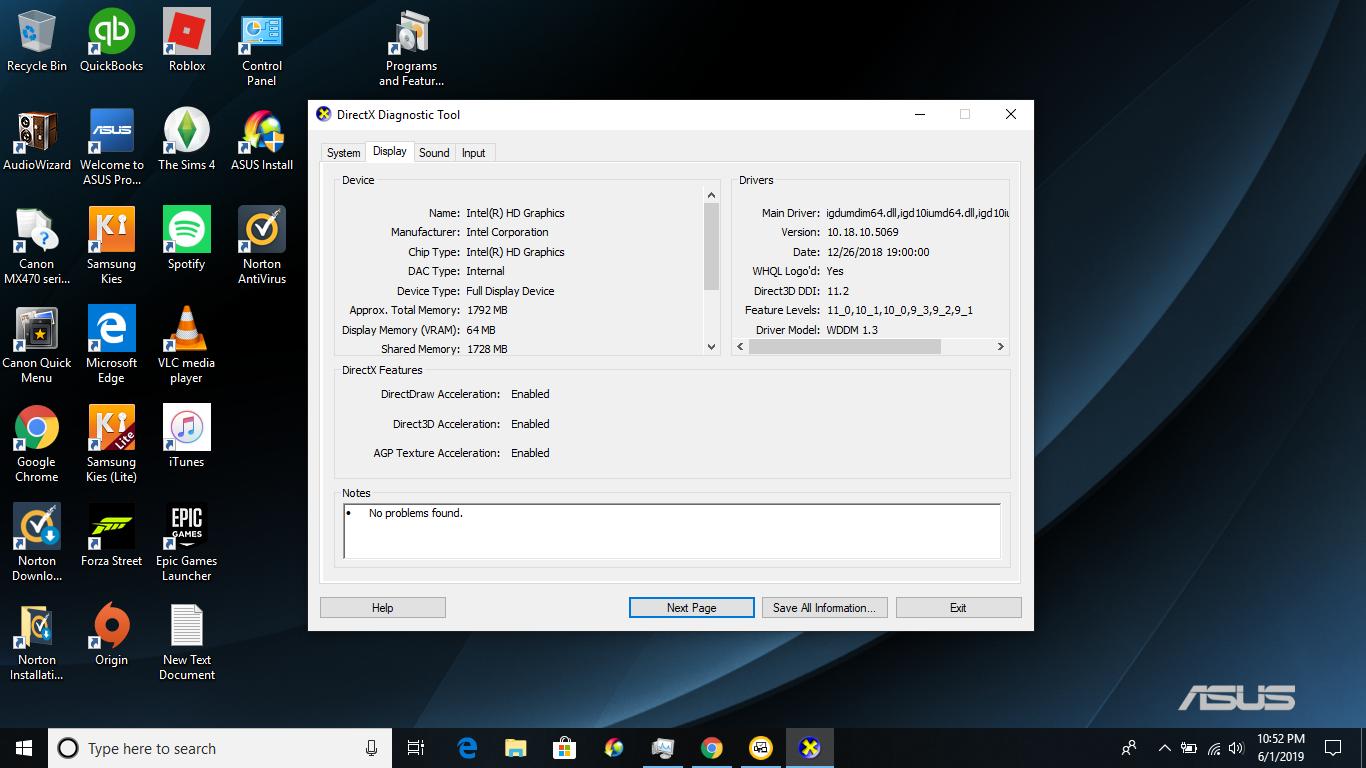This screenshot has height=768, width=1366.
Task: Click the Drivers horizontal scrollbar thumb
Action: click(x=845, y=347)
